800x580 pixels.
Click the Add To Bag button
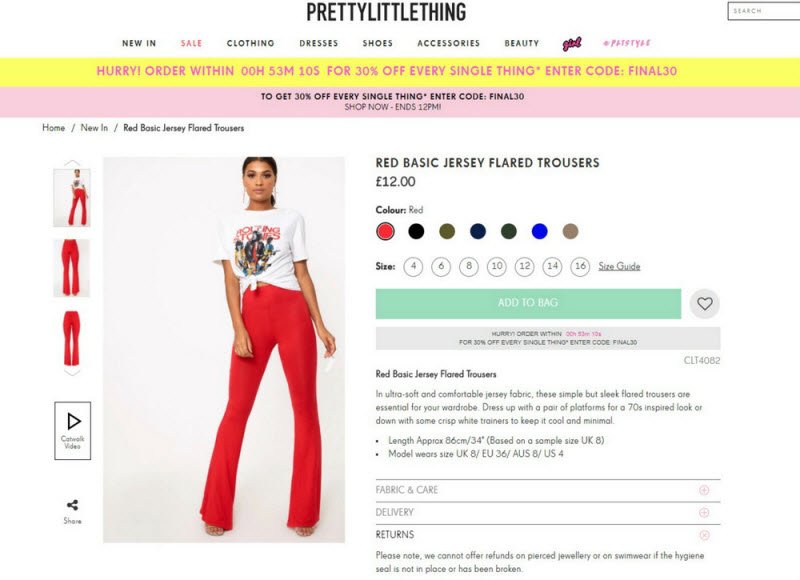coord(528,304)
